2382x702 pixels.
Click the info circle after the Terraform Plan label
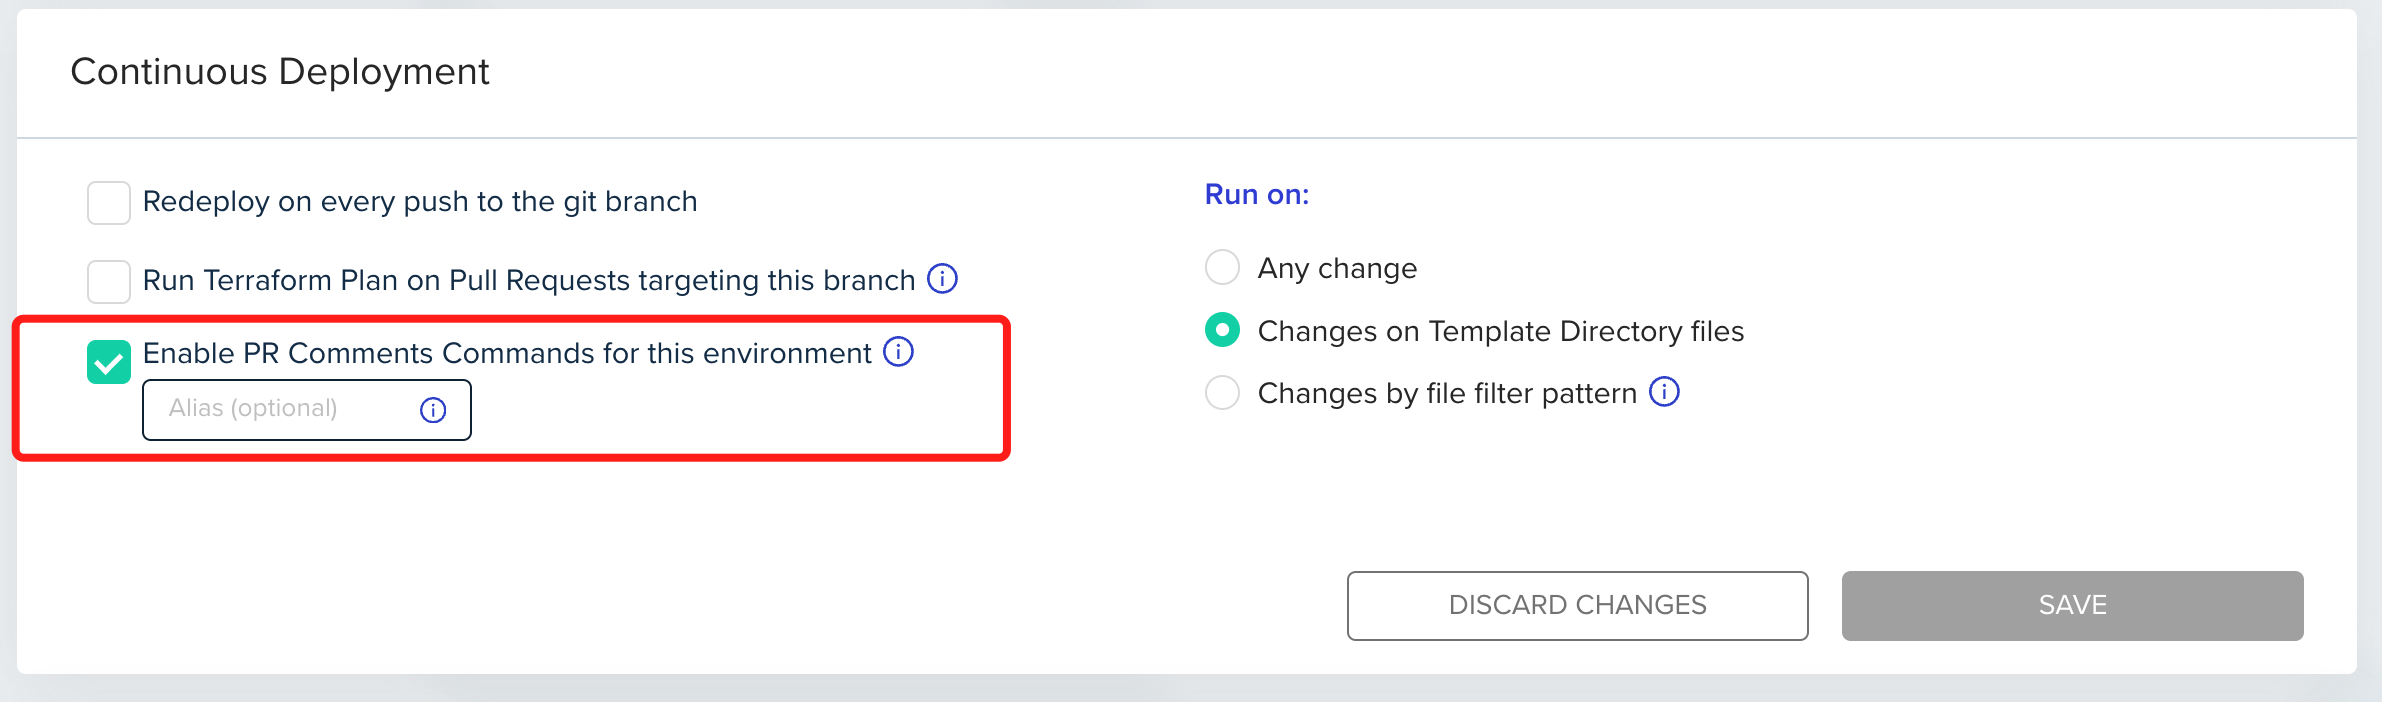(941, 279)
